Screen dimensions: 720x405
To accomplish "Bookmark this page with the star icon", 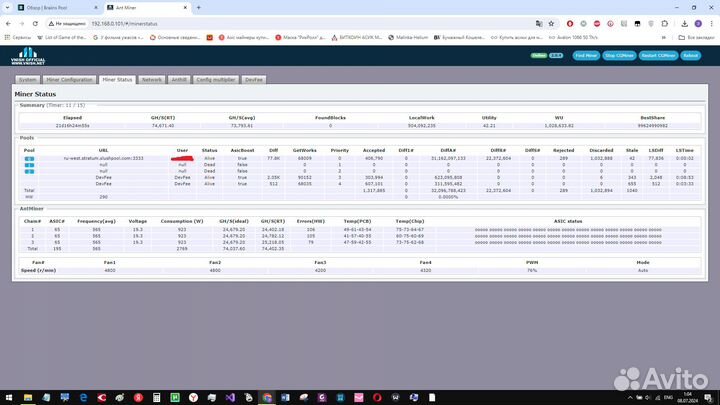I will pyautogui.click(x=551, y=23).
